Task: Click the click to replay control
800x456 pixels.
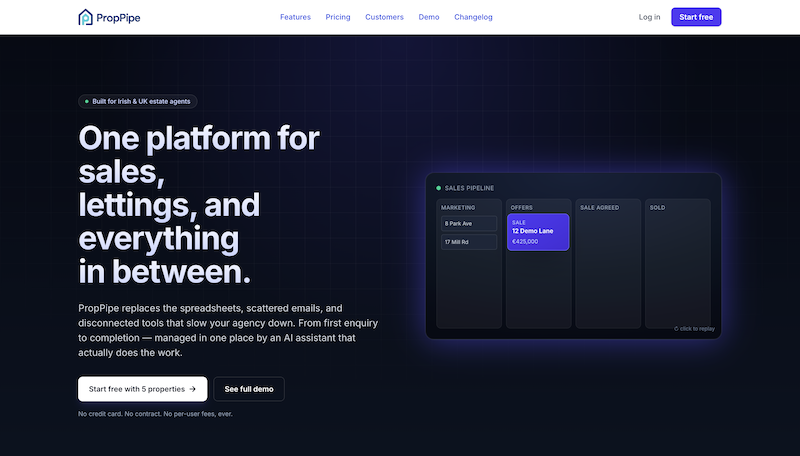Action: point(694,328)
